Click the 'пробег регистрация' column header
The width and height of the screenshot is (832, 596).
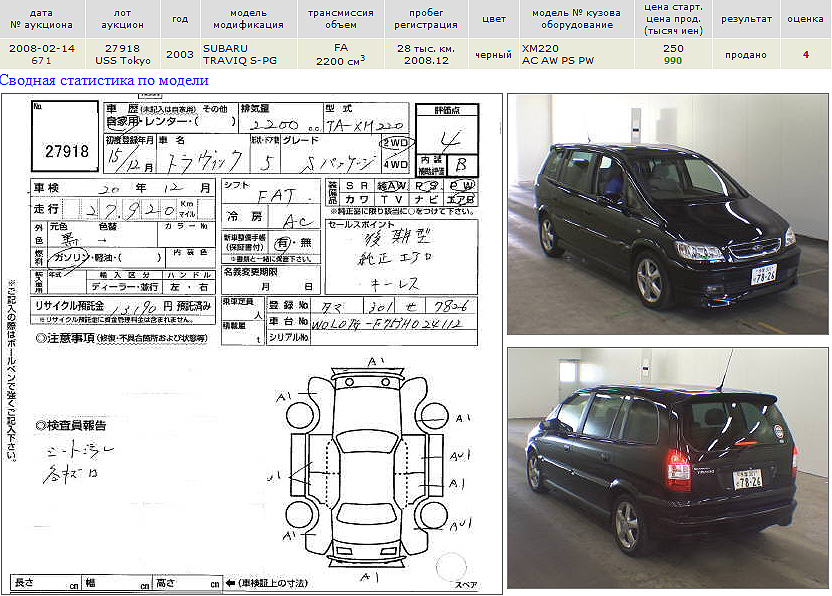pos(426,19)
